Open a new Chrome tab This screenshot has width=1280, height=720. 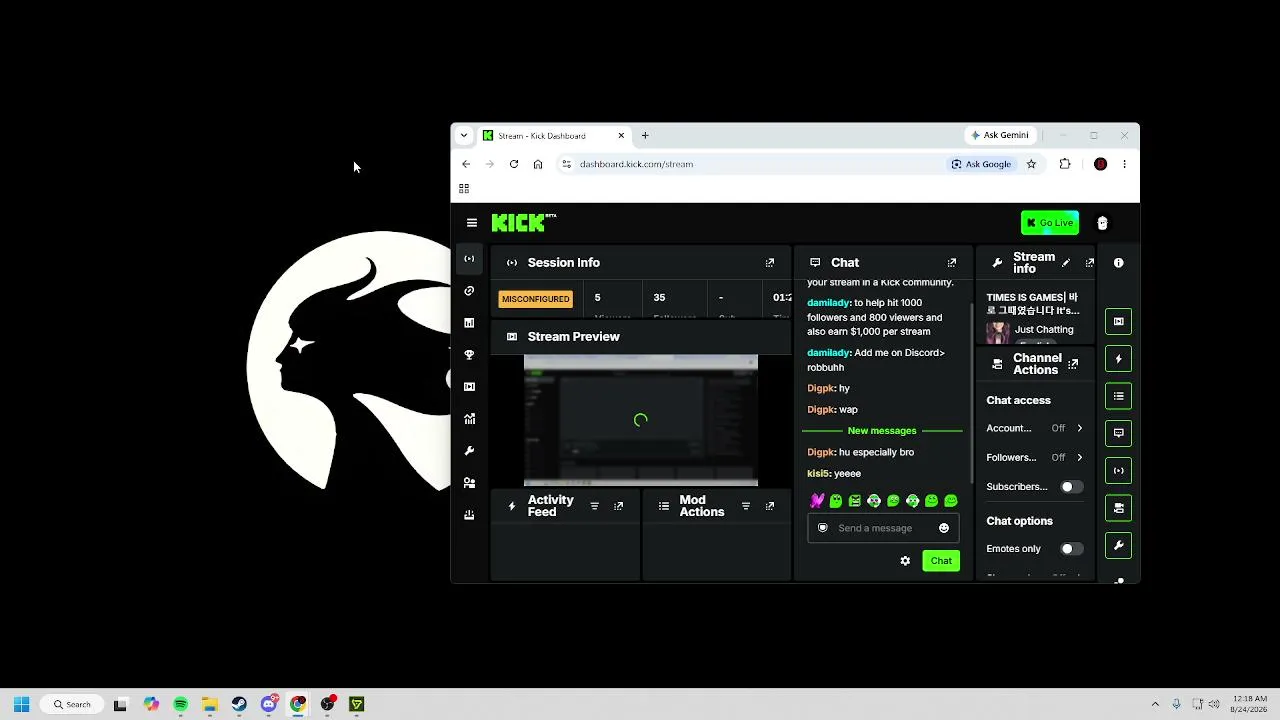645,136
